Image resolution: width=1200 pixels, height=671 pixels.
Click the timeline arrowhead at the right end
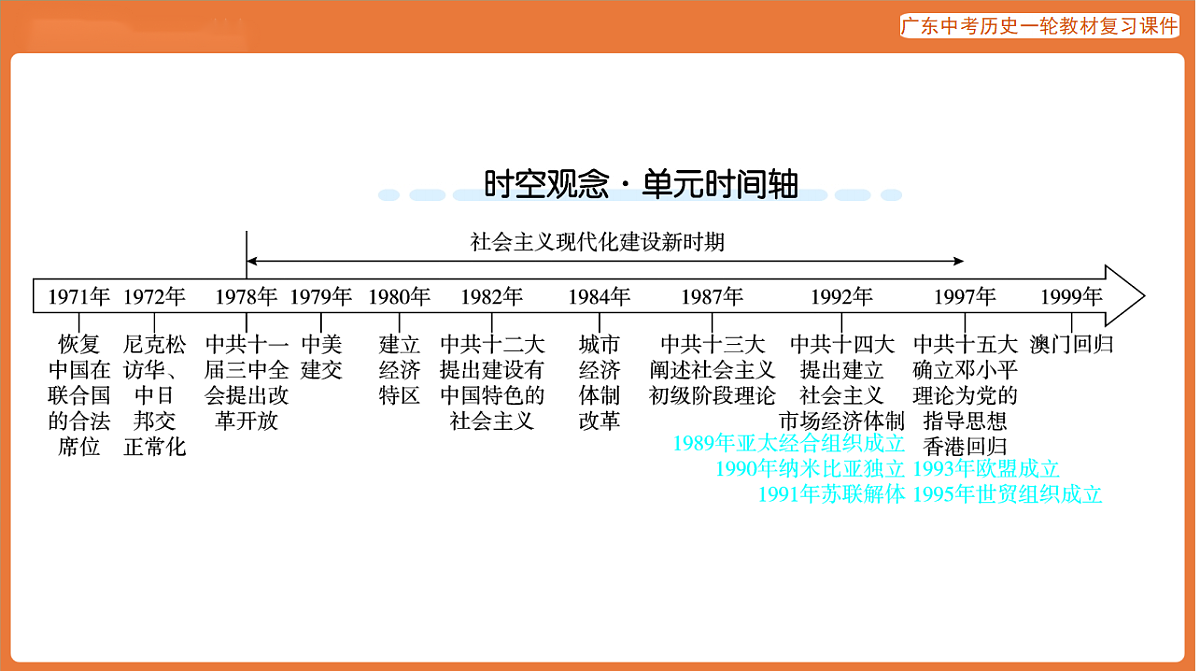coord(1124,295)
